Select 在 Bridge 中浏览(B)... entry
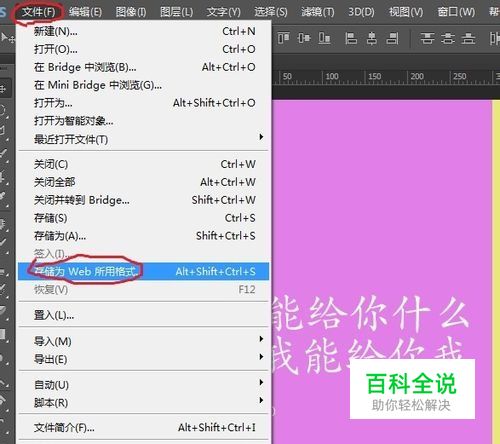 pos(144,67)
